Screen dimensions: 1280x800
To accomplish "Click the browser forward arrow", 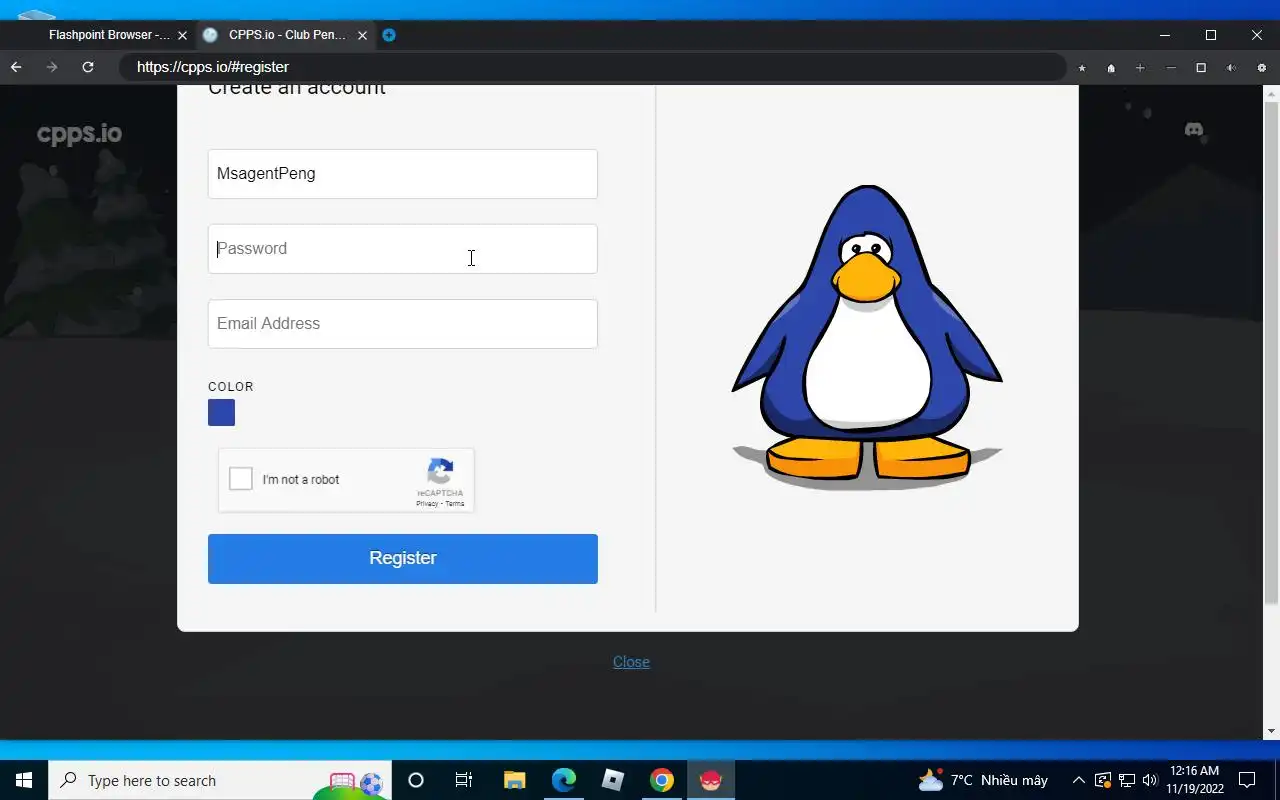I will click(x=52, y=67).
